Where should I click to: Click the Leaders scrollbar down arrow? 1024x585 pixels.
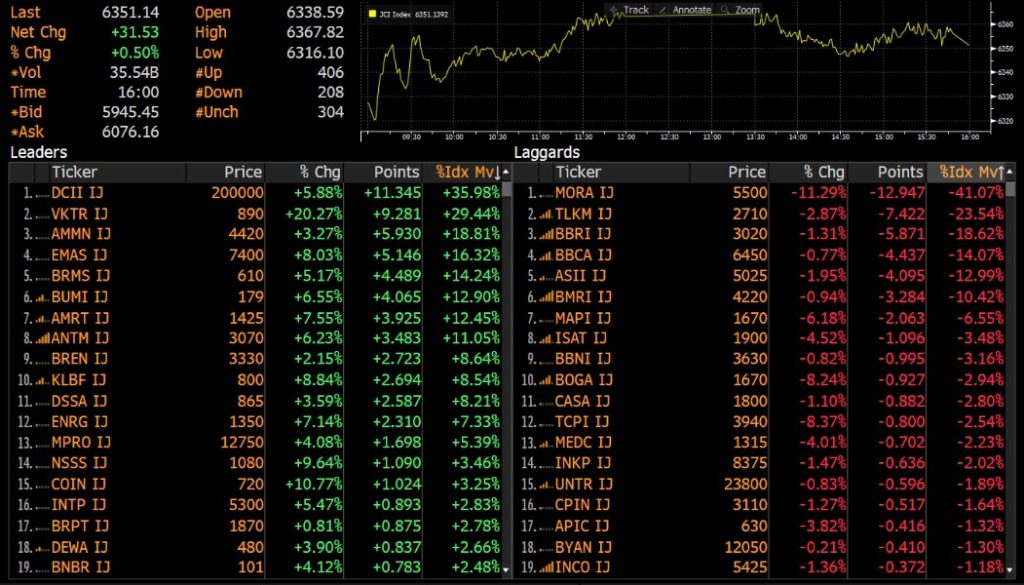click(506, 569)
